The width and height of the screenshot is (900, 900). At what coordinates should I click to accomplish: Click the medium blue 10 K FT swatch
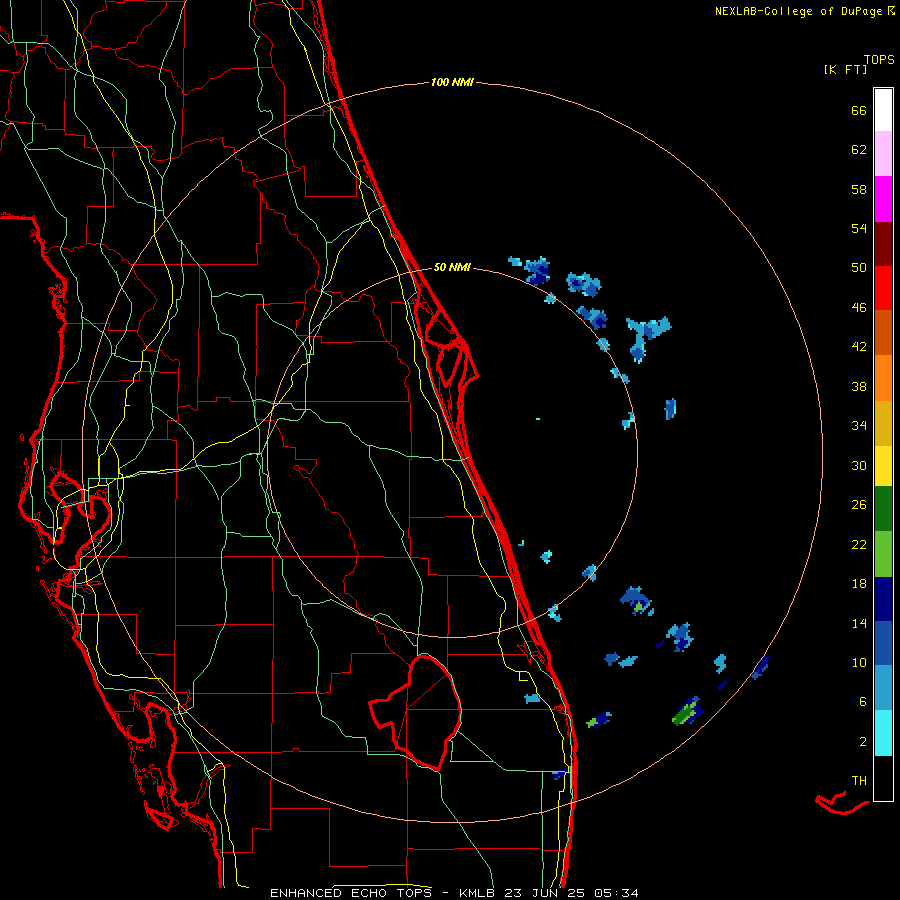point(883,643)
